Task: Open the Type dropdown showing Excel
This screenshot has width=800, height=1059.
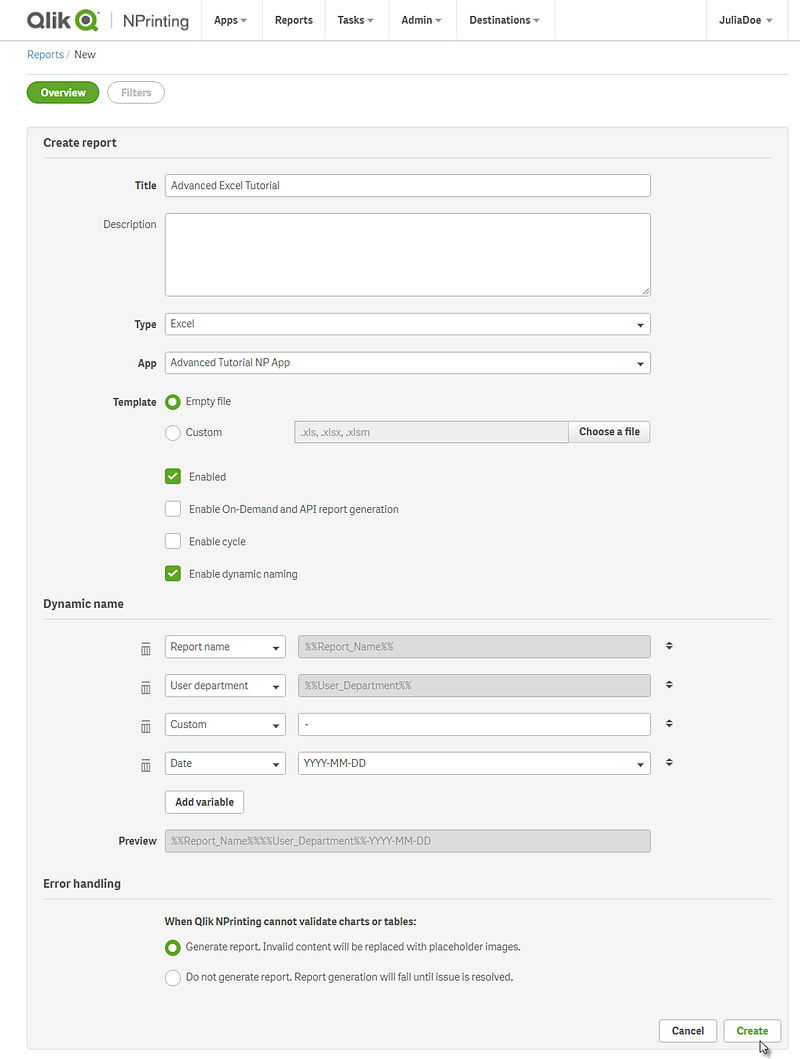Action: click(x=640, y=324)
